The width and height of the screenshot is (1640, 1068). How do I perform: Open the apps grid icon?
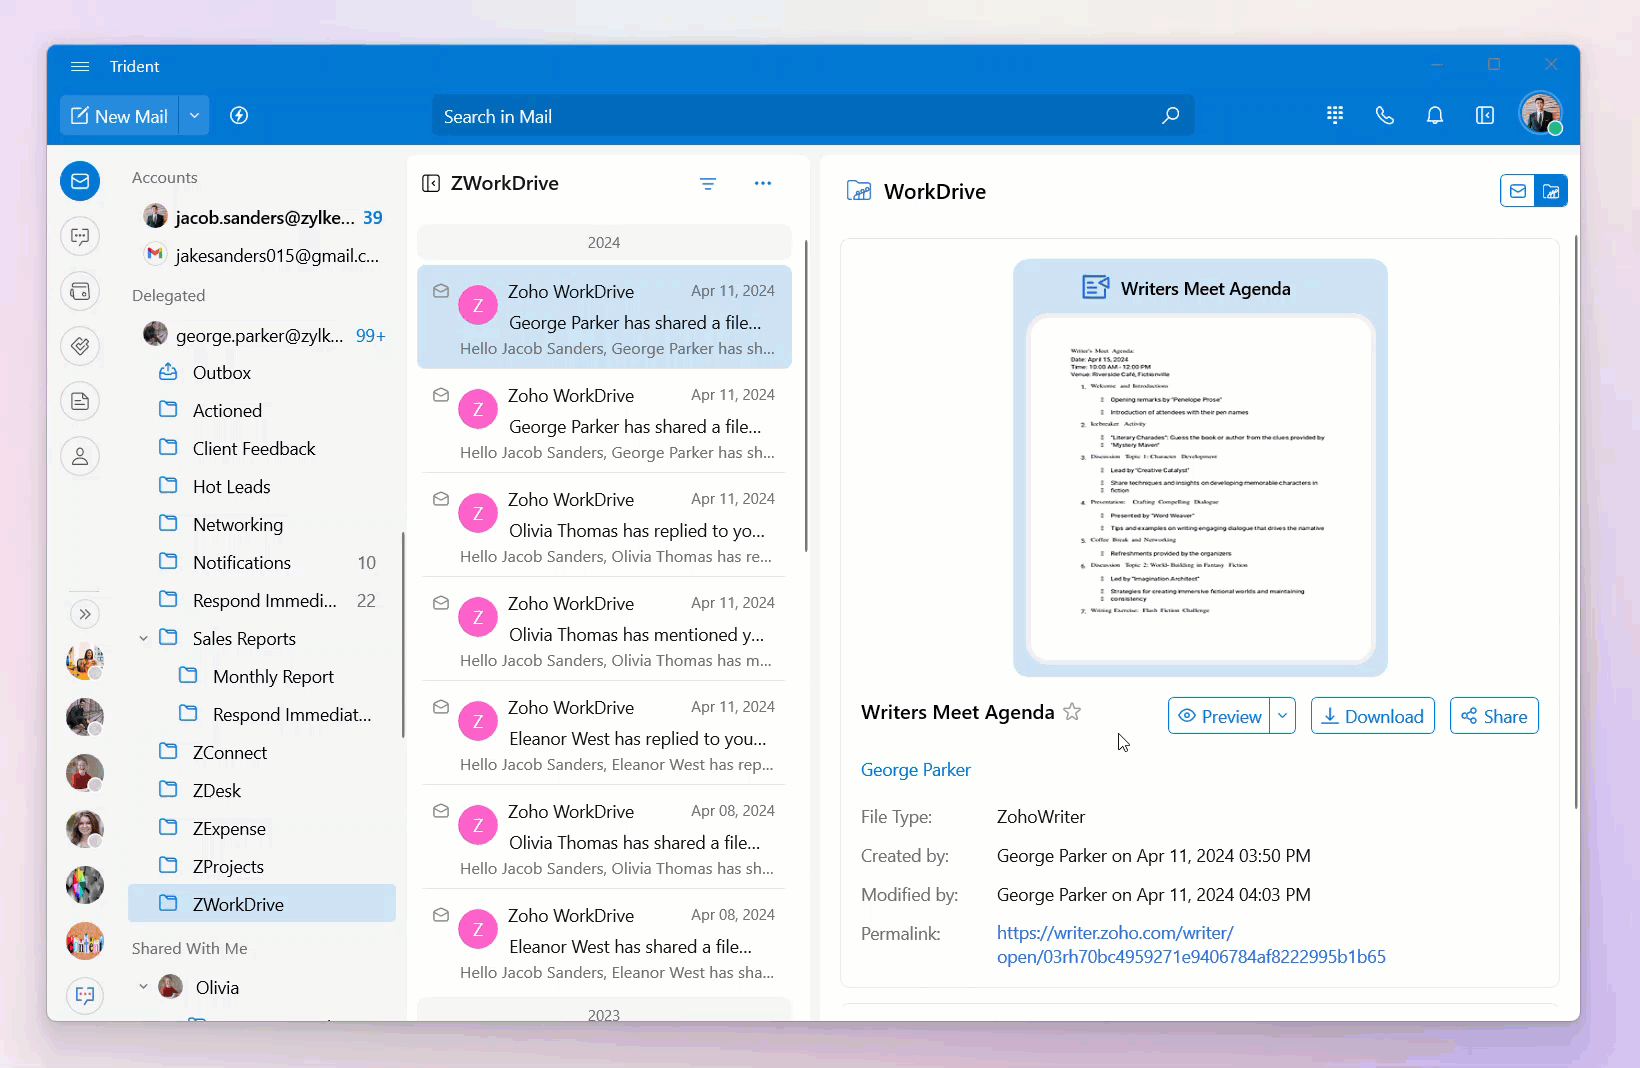tap(1335, 115)
